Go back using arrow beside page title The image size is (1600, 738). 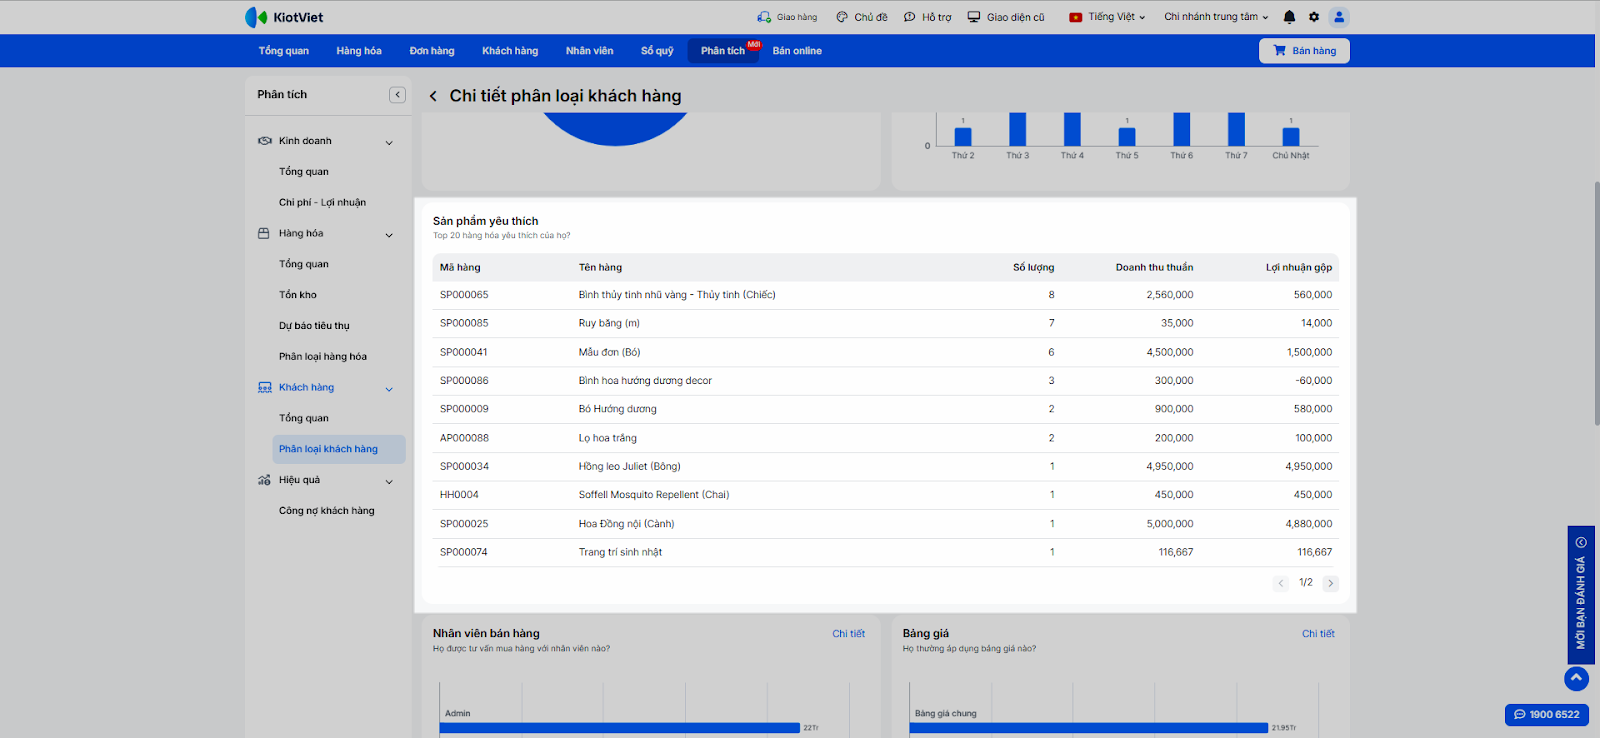(433, 97)
